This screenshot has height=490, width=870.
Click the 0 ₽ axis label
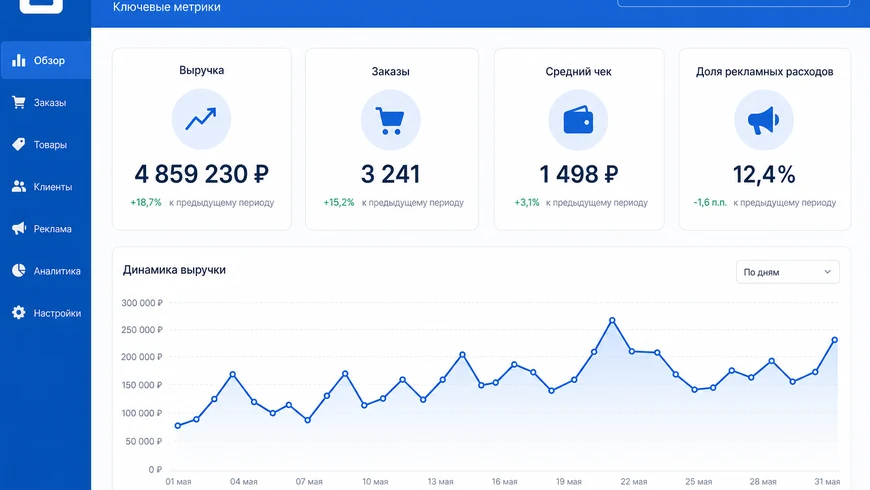[155, 469]
